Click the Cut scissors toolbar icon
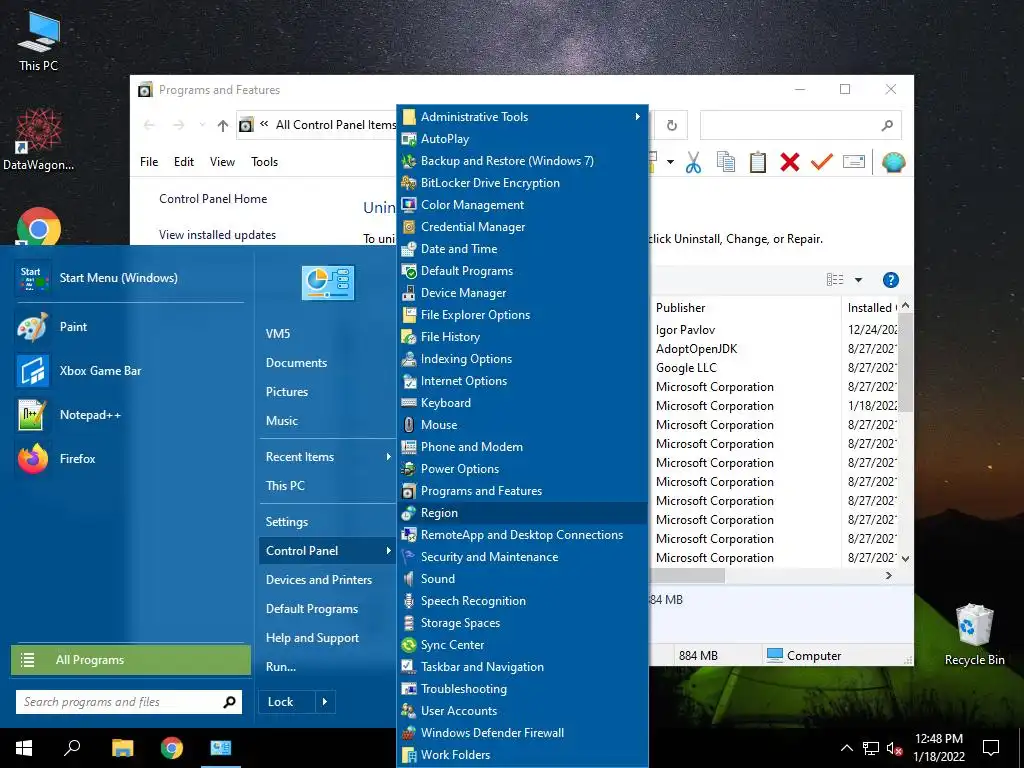The height and width of the screenshot is (768, 1024). point(693,162)
